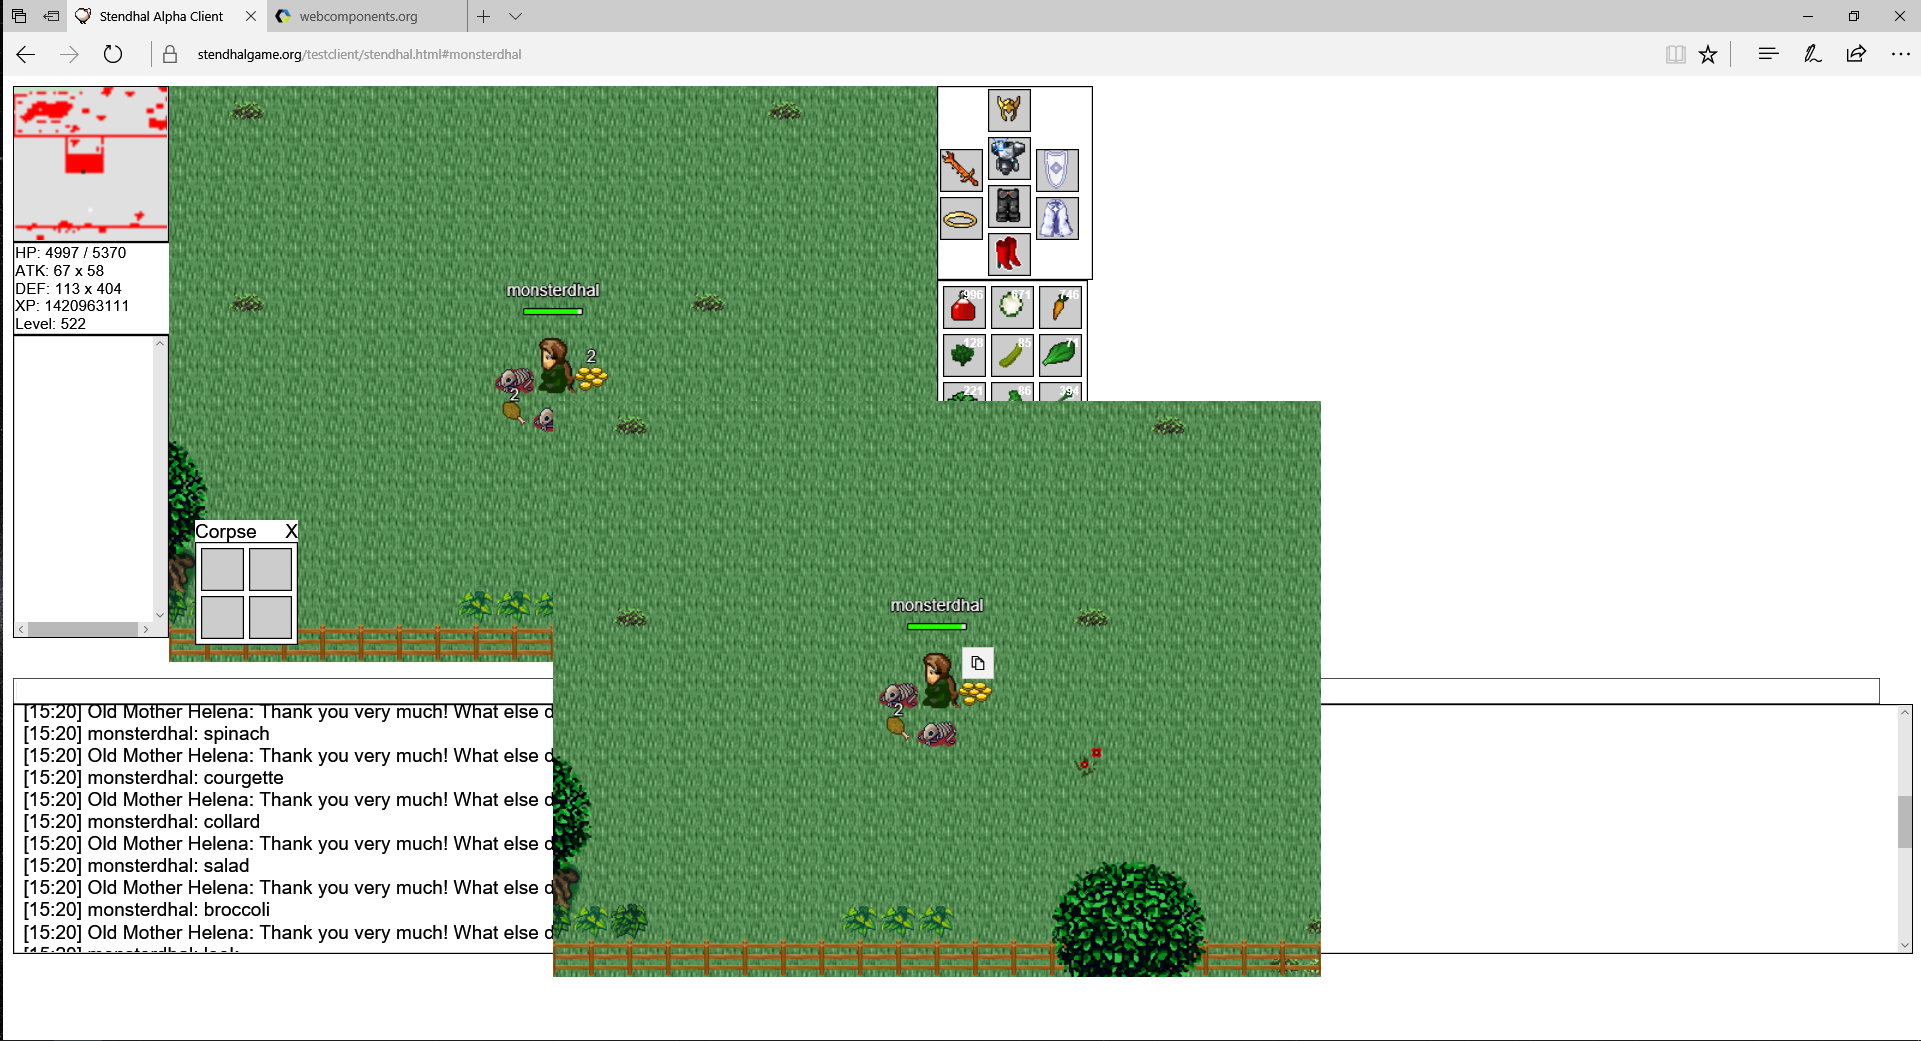Click the chat line "monsterdhal: broccoli"
The image size is (1921, 1041).
146,910
